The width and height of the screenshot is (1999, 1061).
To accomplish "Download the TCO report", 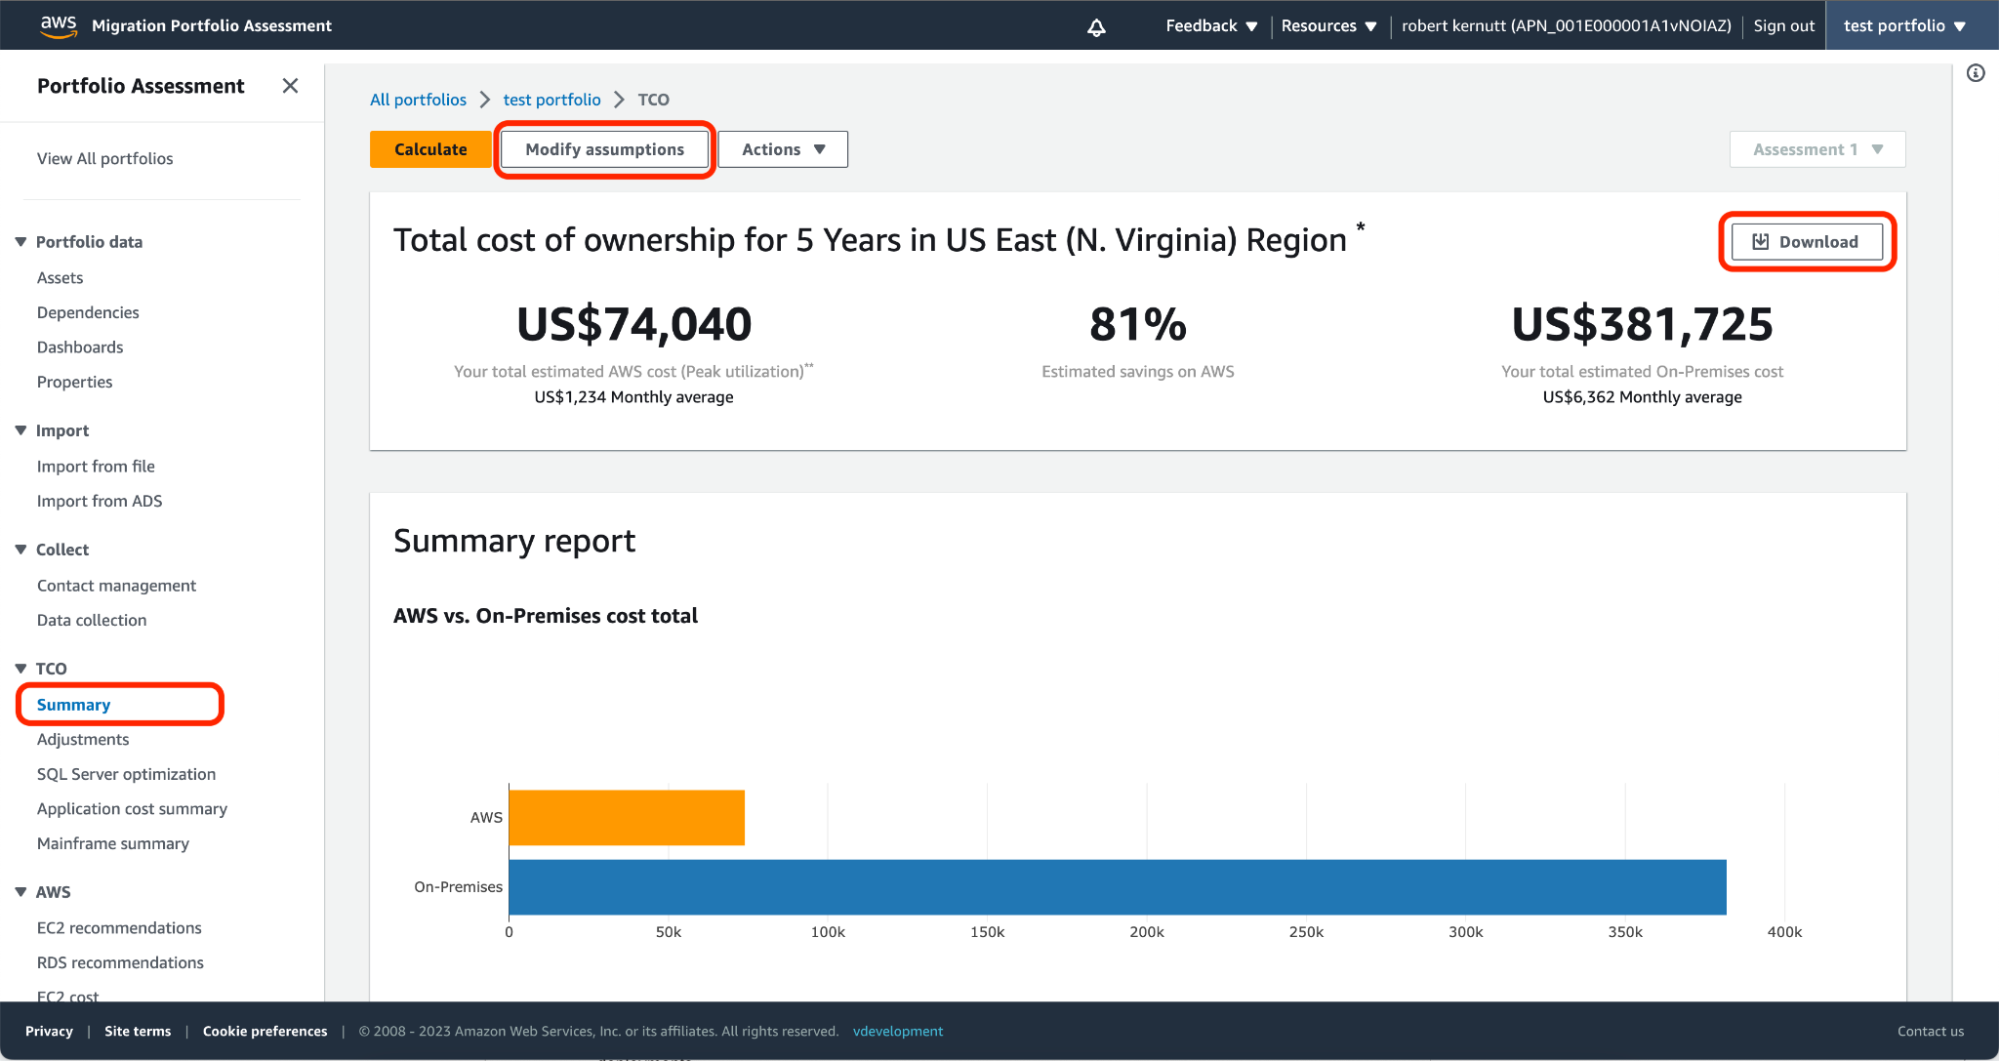I will [1806, 242].
